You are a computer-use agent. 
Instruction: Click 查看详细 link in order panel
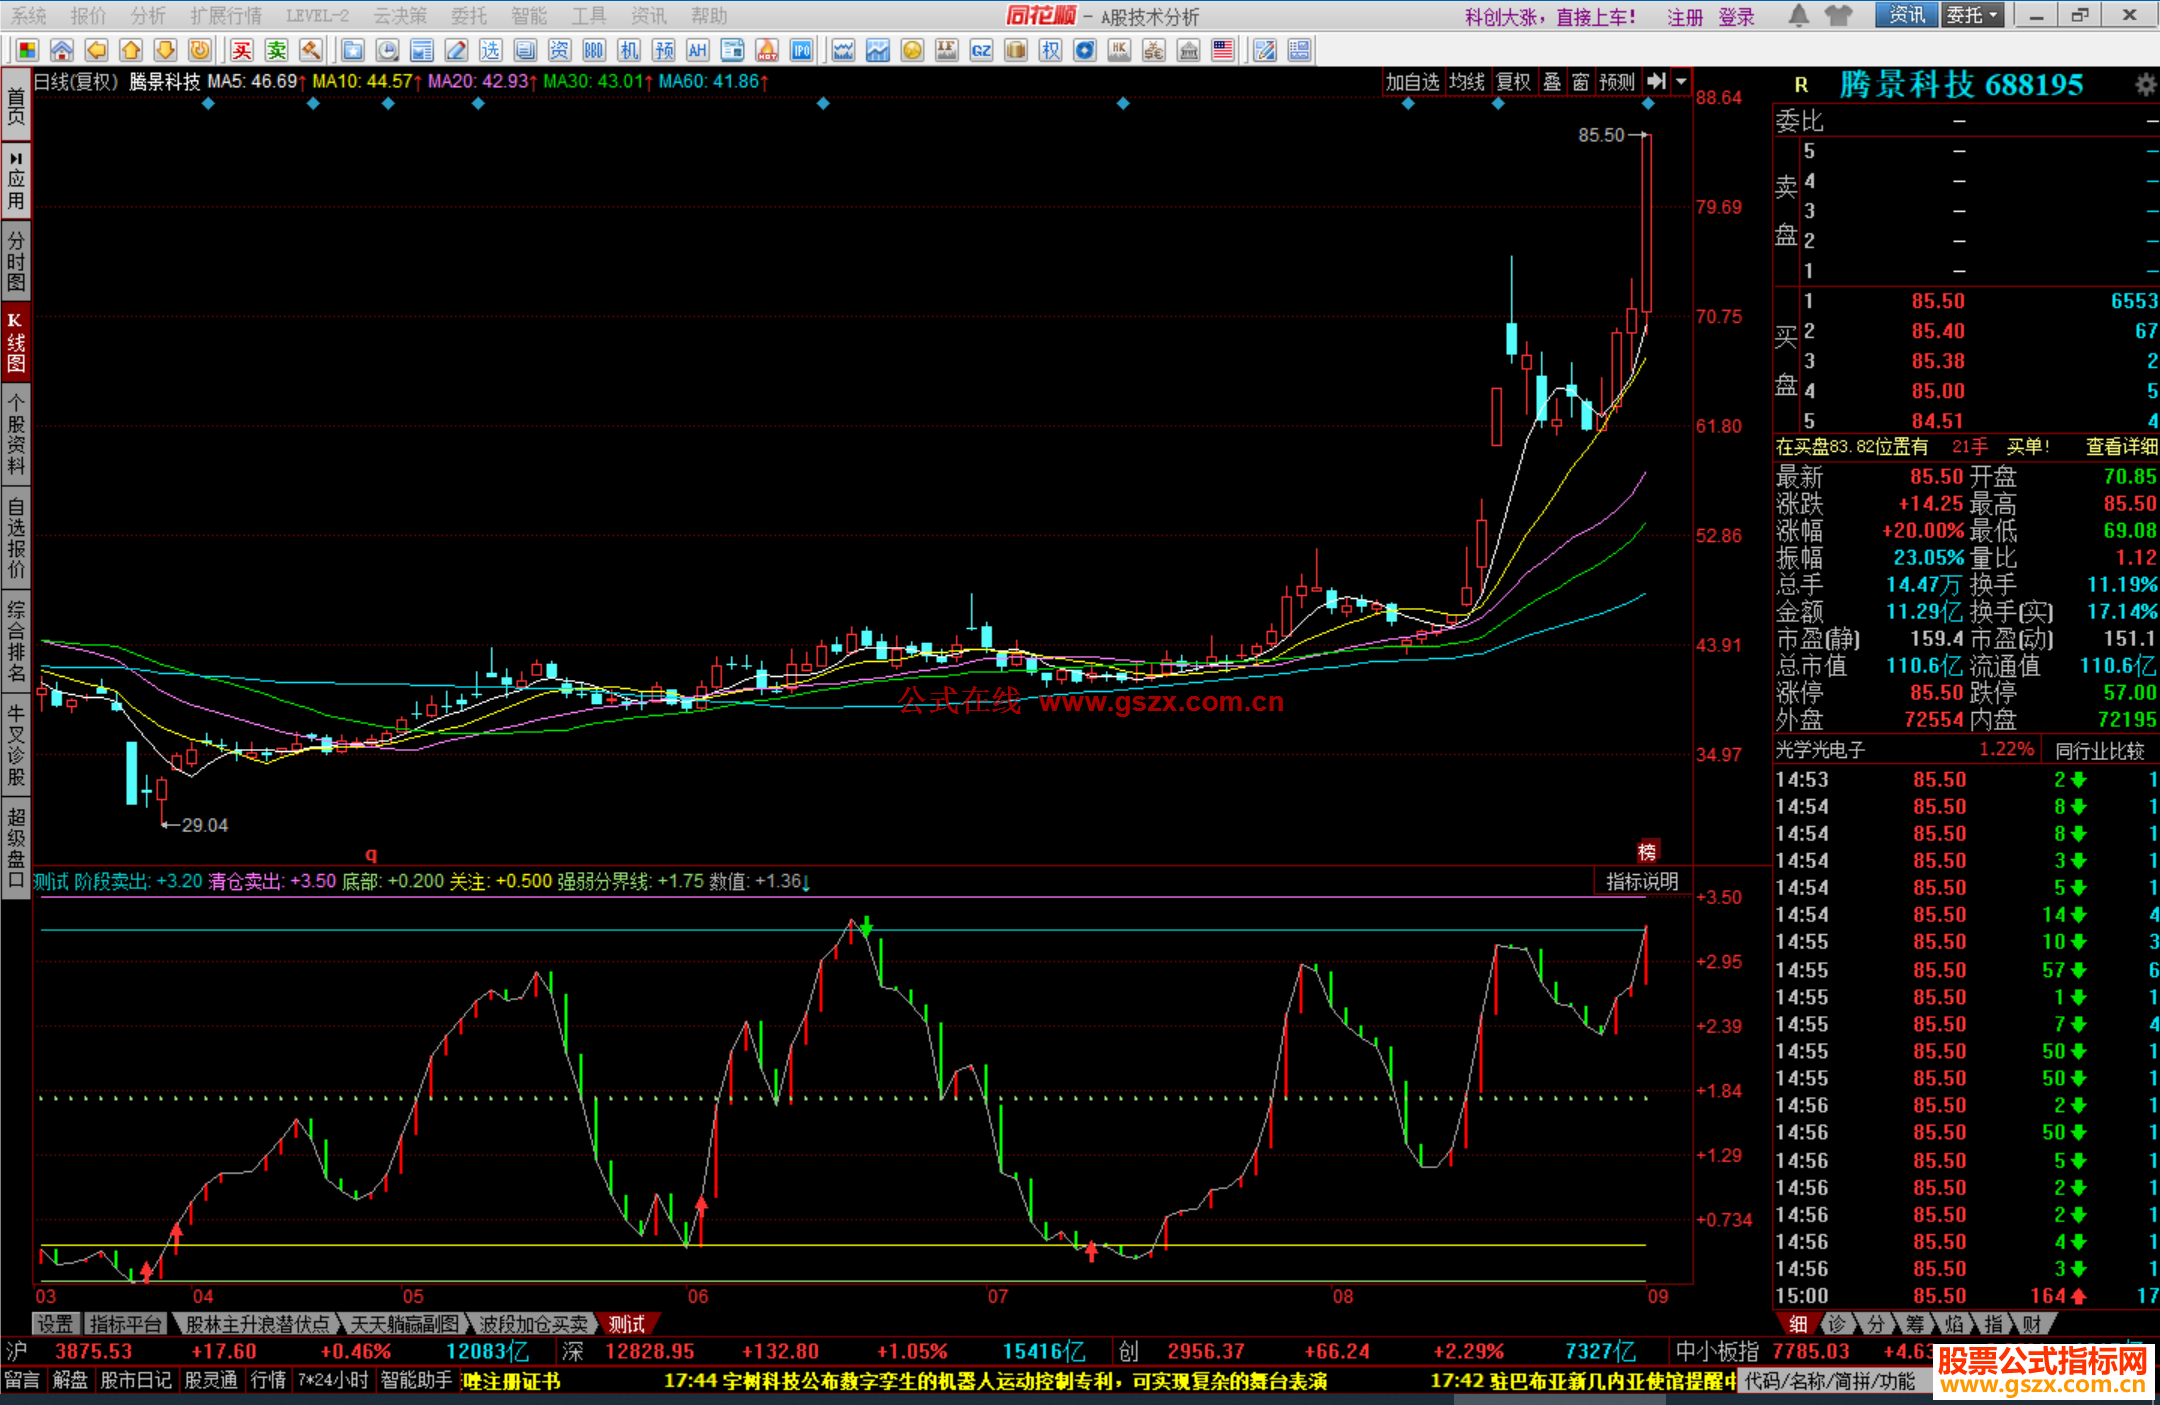[2121, 447]
